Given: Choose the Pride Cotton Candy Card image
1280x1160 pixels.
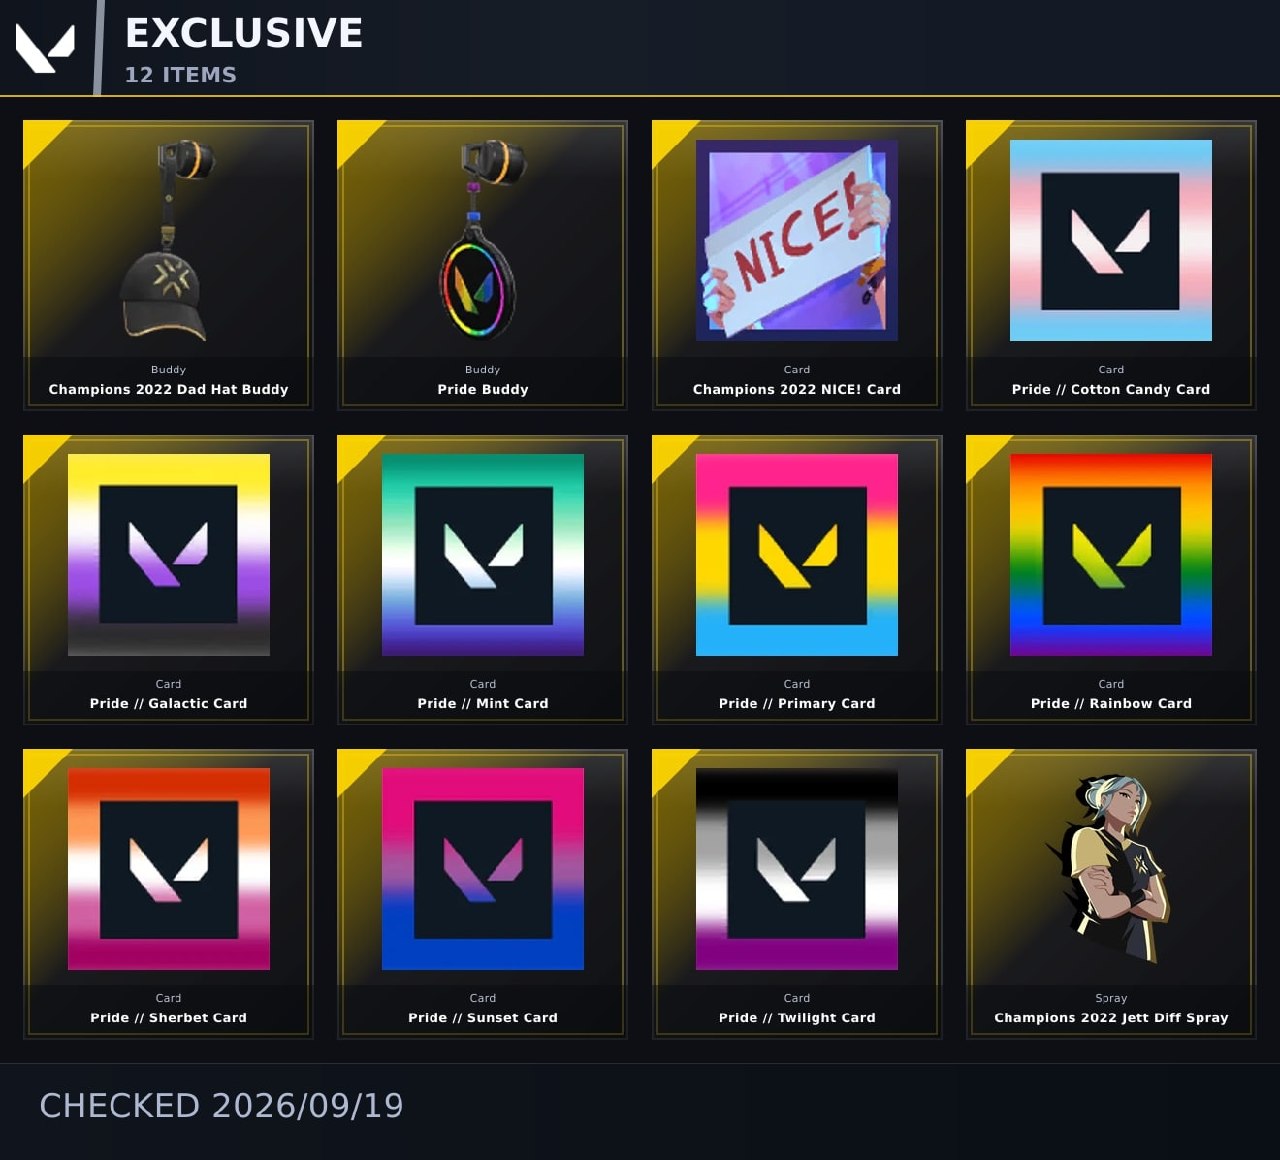Looking at the screenshot, I should [1111, 240].
